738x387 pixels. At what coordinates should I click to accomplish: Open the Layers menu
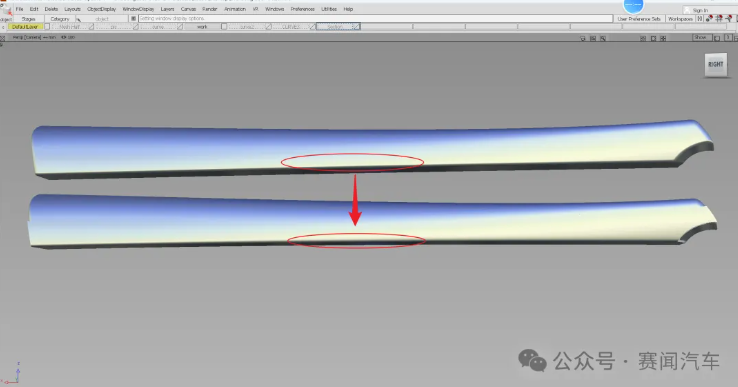pyautogui.click(x=168, y=9)
